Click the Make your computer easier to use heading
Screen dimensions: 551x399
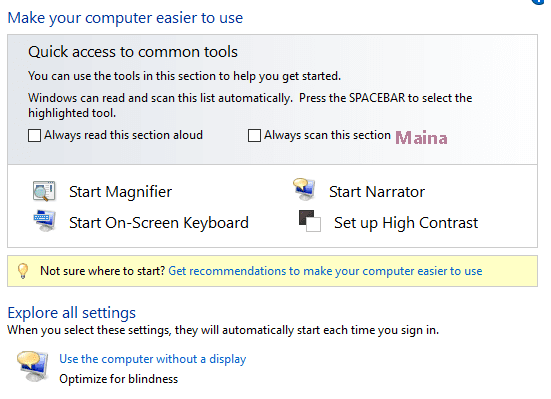click(125, 18)
